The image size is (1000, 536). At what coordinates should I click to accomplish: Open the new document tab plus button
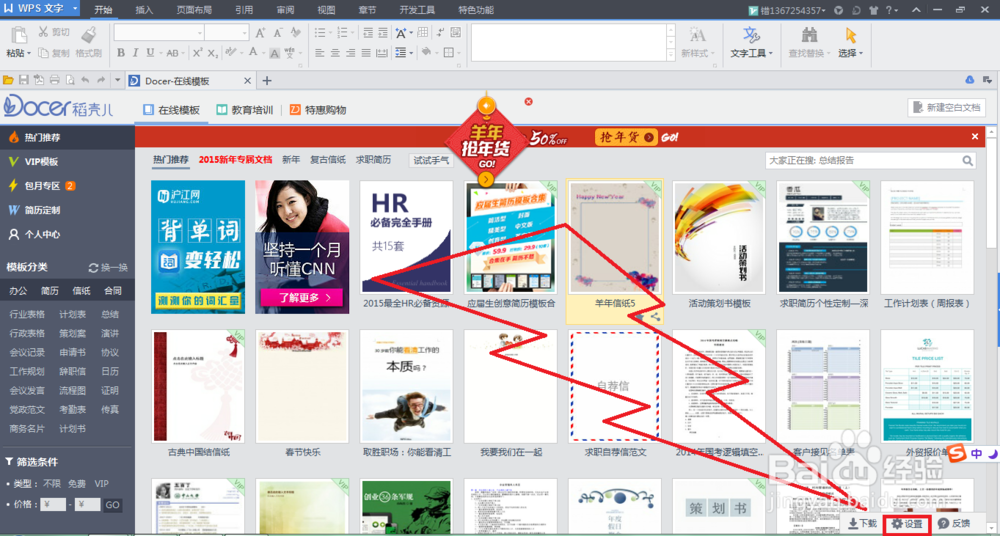(267, 80)
